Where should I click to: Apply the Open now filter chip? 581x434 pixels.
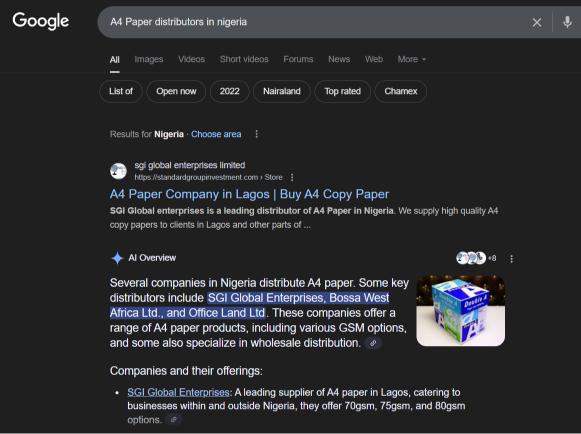pyautogui.click(x=176, y=91)
